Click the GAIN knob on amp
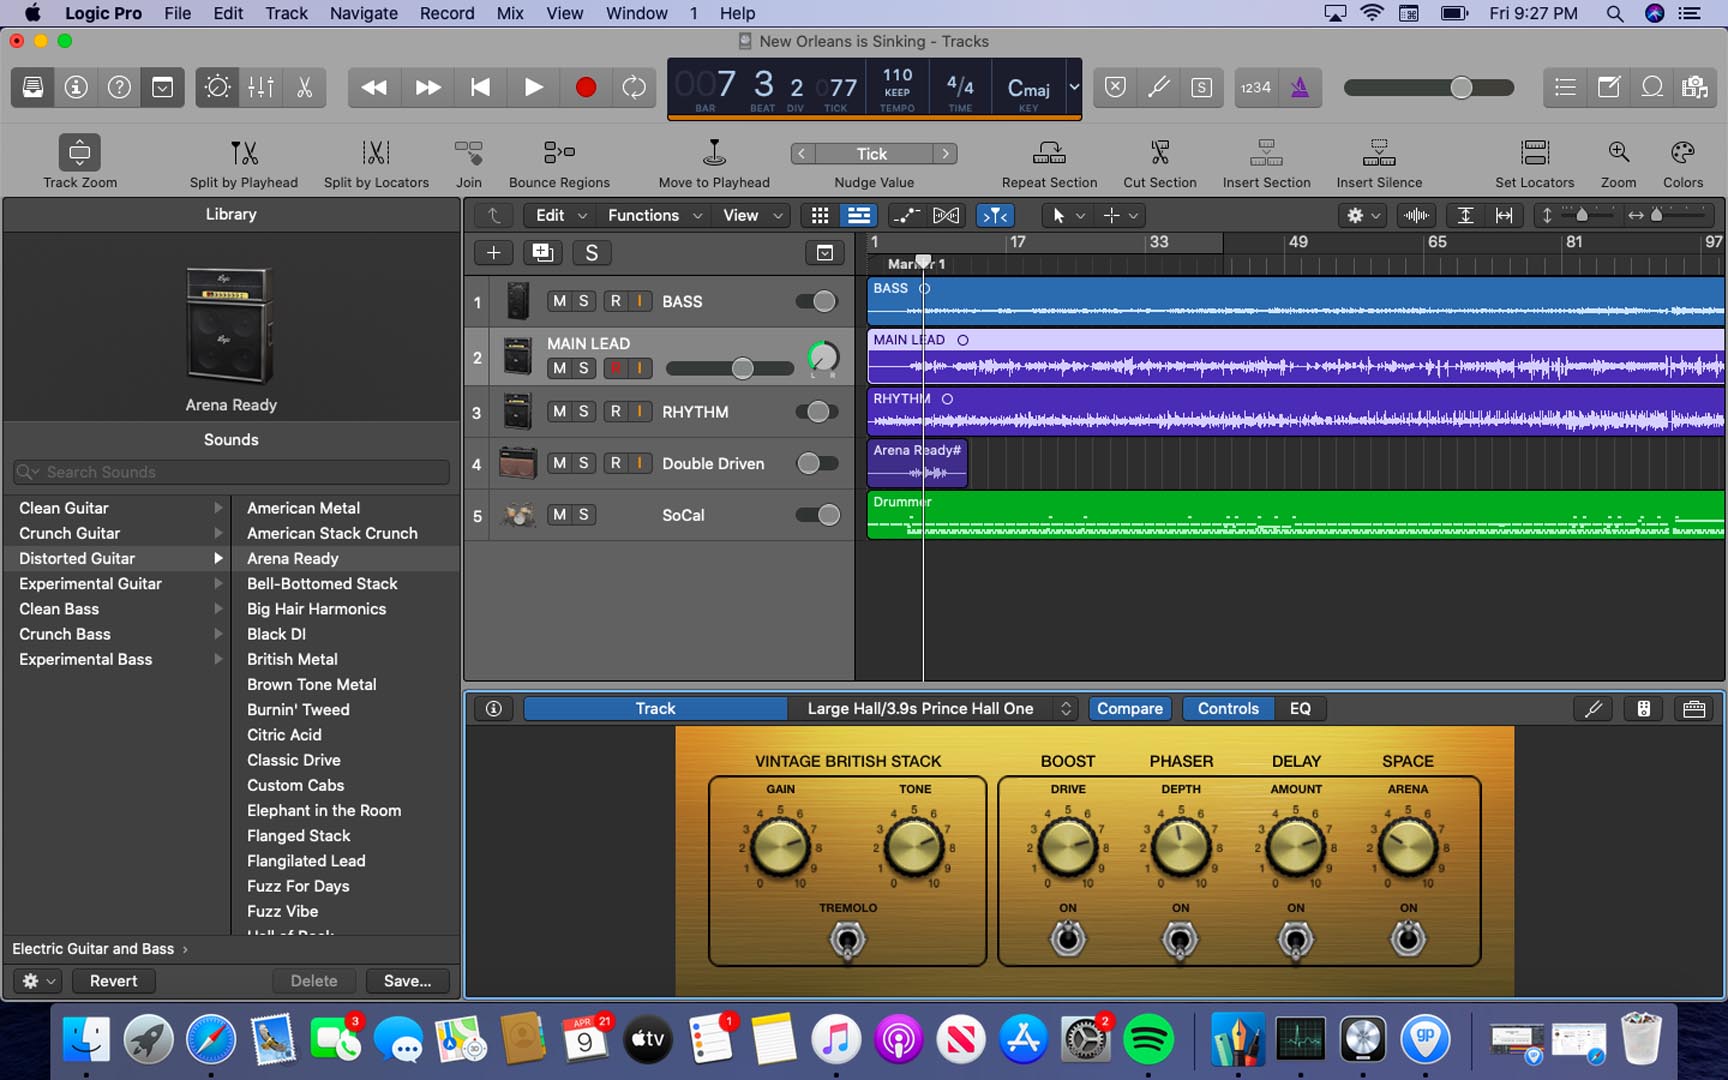This screenshot has width=1728, height=1080. tap(780, 847)
